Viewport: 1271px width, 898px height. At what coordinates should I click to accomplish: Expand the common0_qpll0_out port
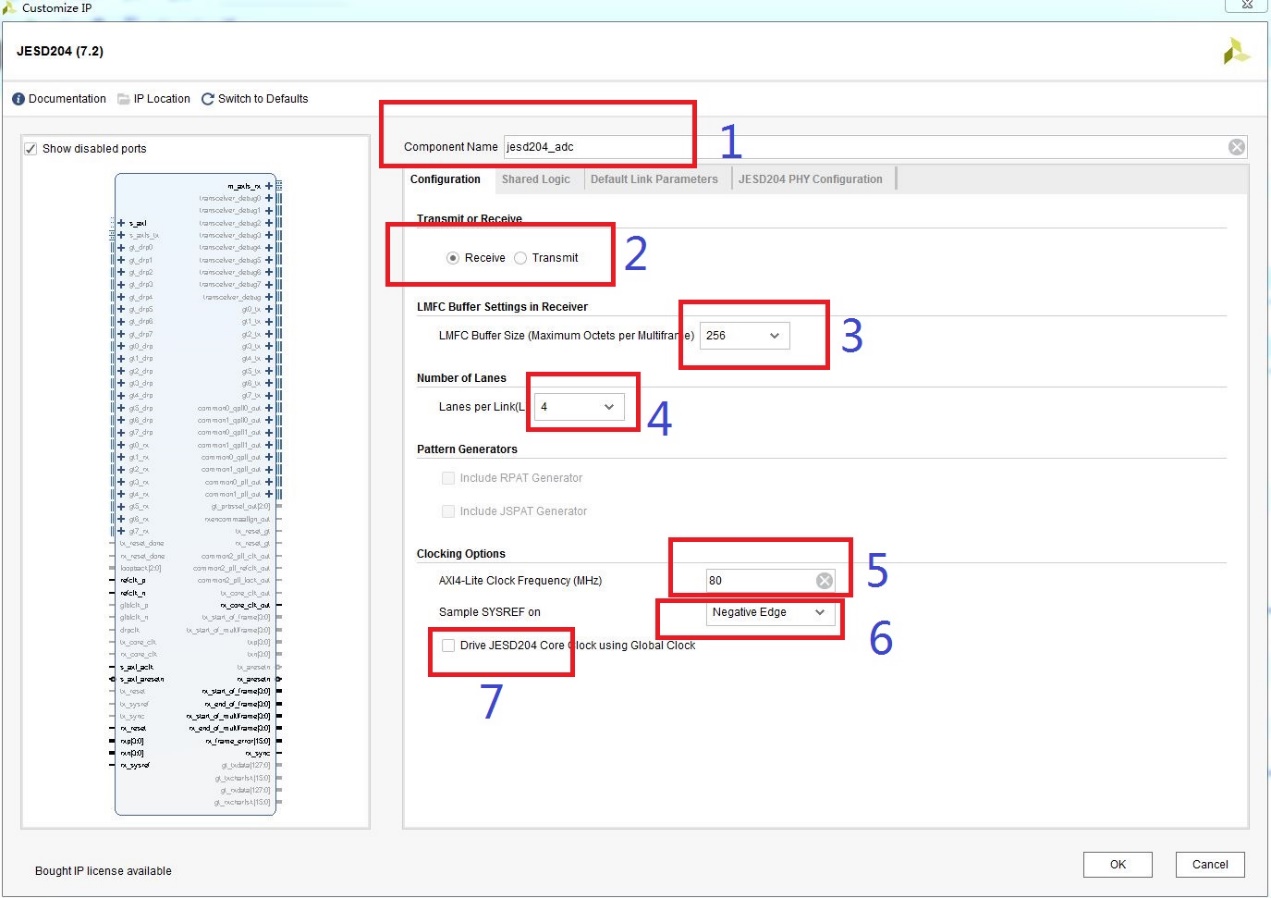click(269, 408)
